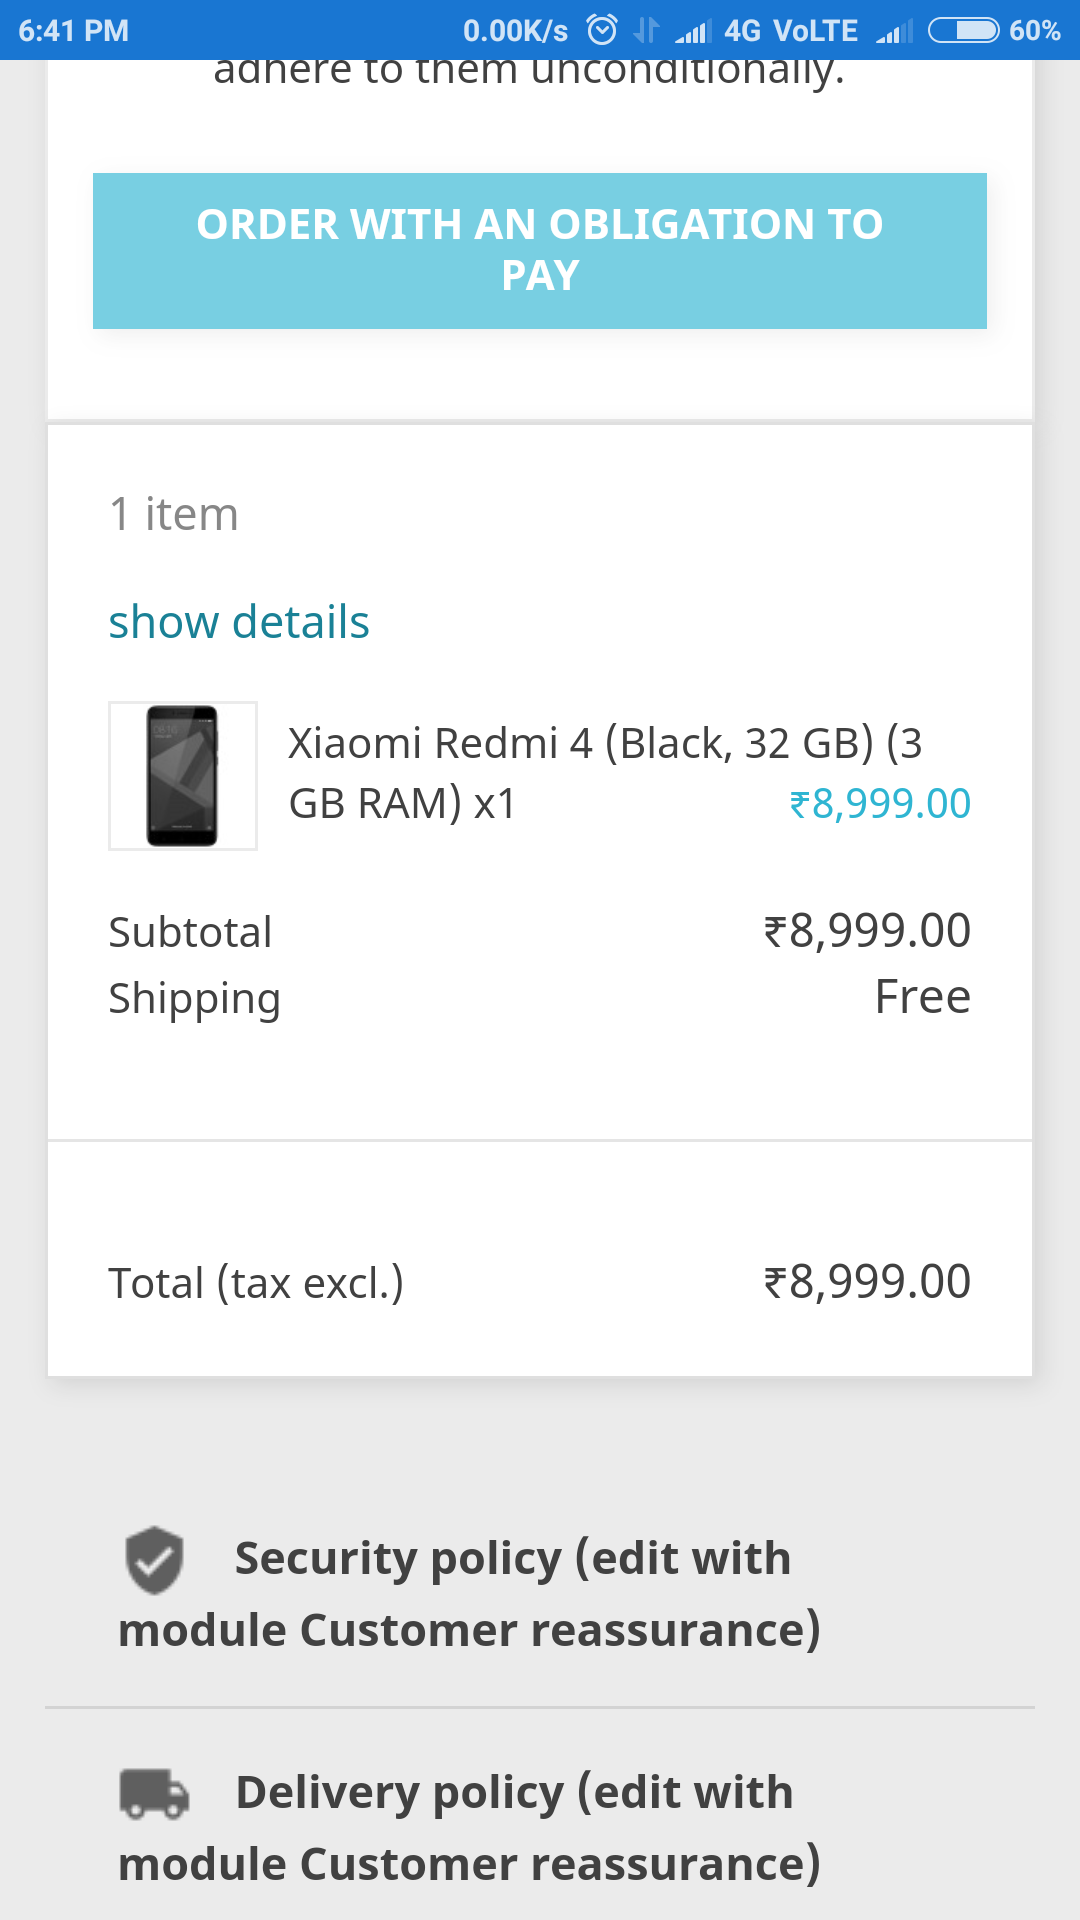Tap the 1 item cart count label
The width and height of the screenshot is (1080, 1920).
[x=174, y=514]
